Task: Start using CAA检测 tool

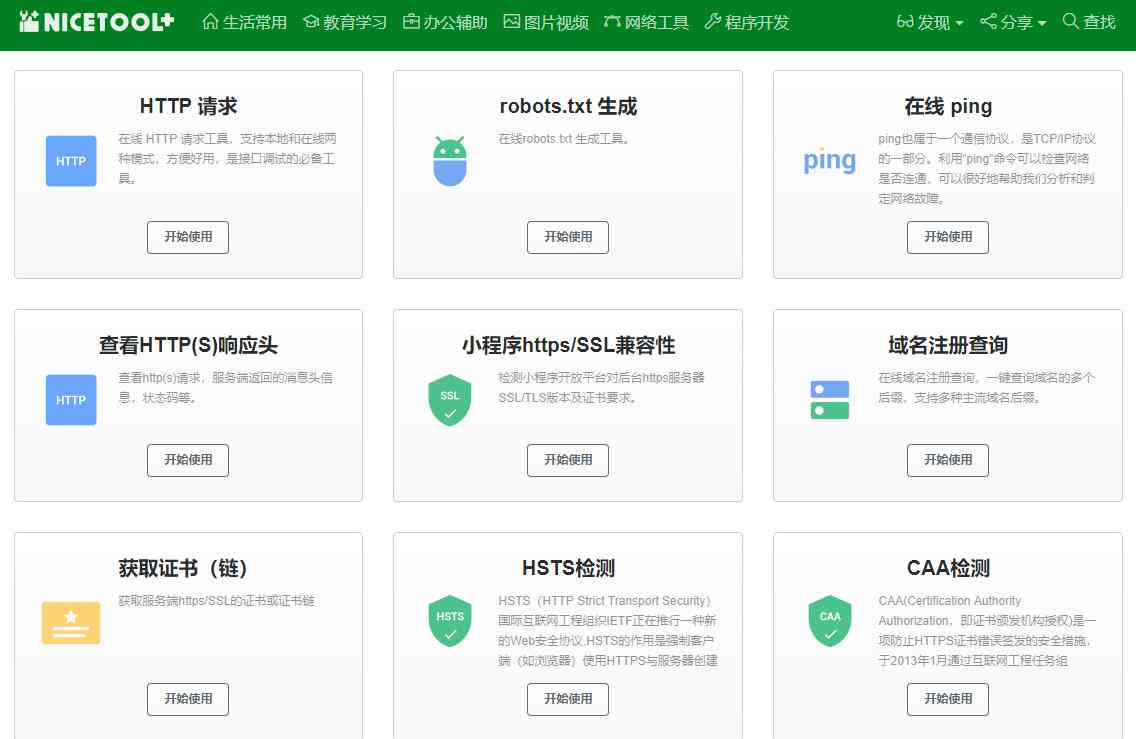Action: click(x=948, y=699)
